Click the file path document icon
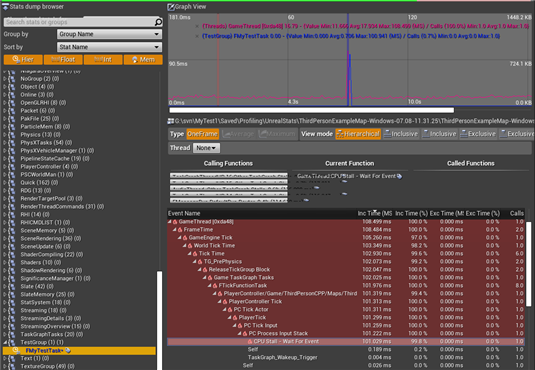 [171, 121]
